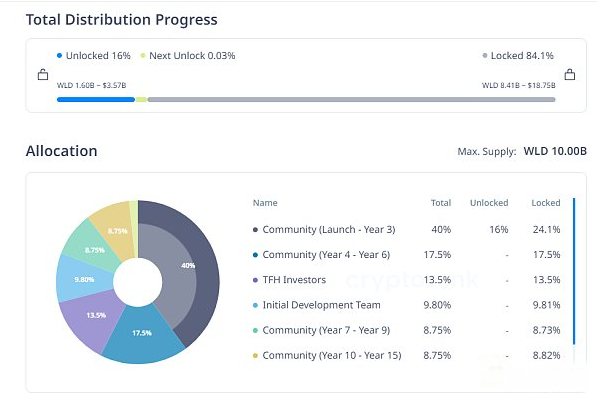Click the Community (Year 7 - Year 9) row
597x393 pixels.
click(x=407, y=330)
